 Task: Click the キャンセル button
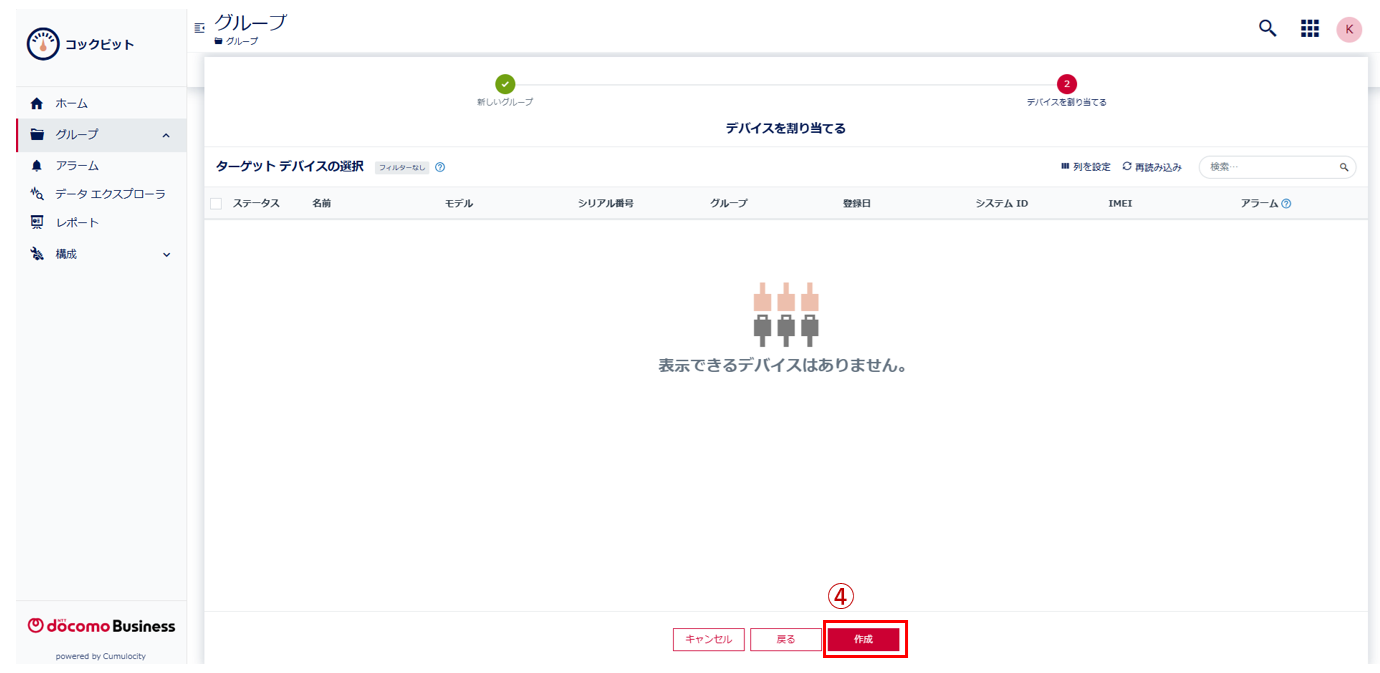[709, 639]
